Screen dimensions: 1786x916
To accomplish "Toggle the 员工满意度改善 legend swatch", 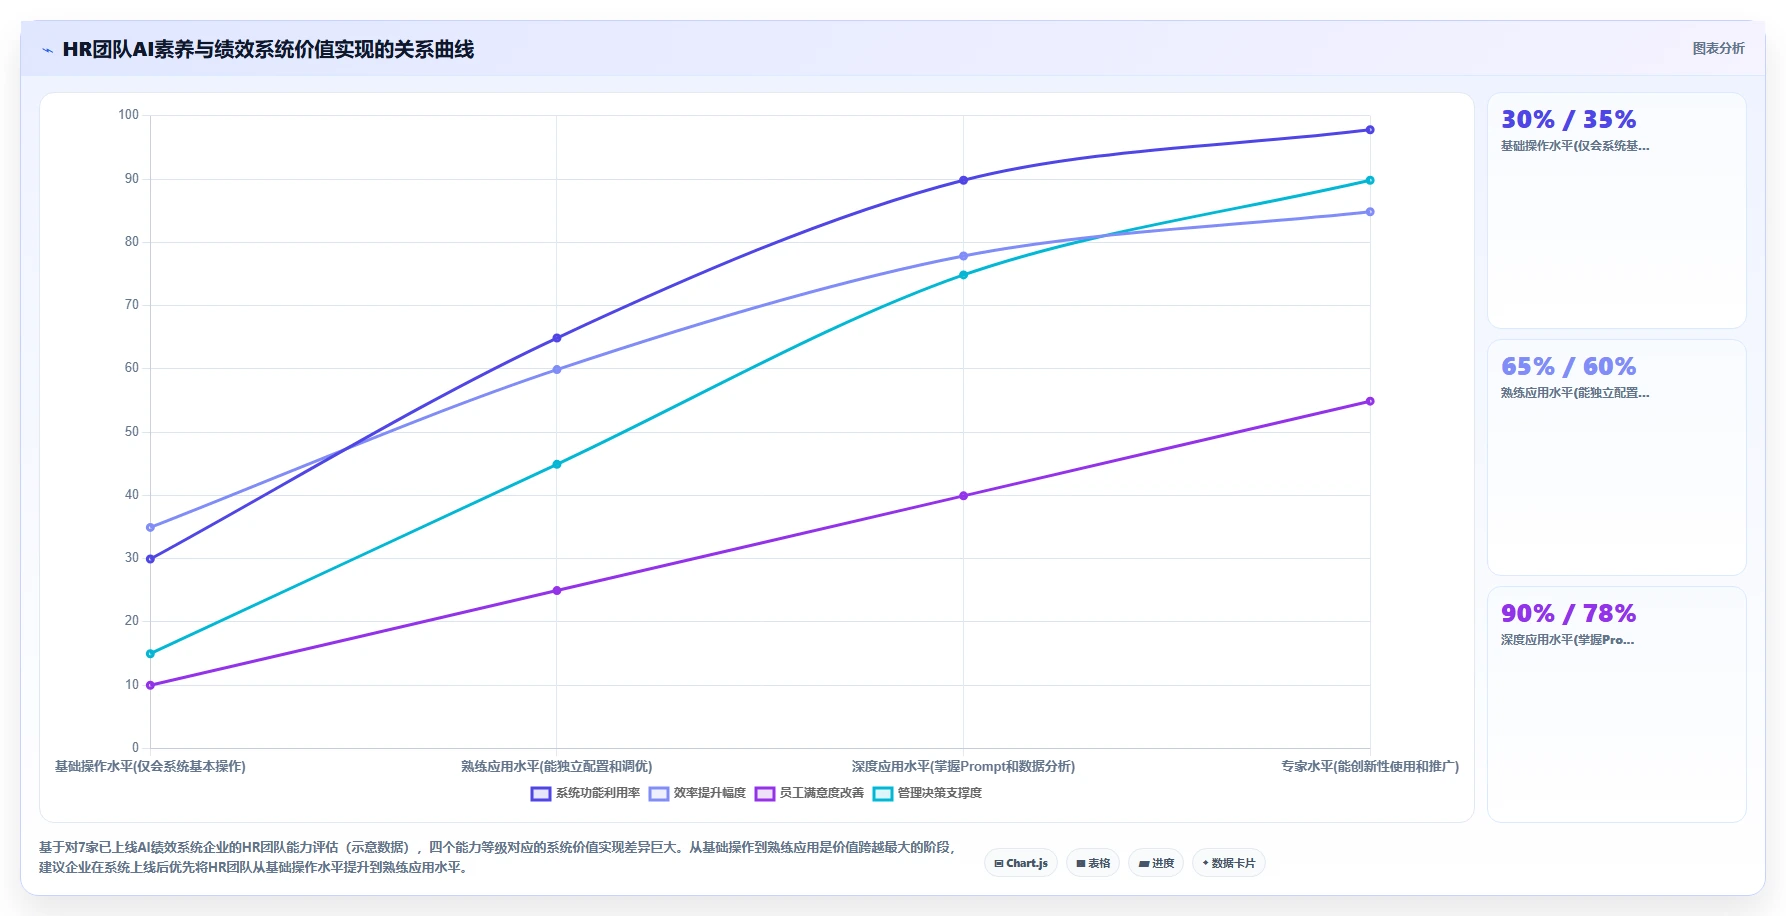I will click(765, 794).
